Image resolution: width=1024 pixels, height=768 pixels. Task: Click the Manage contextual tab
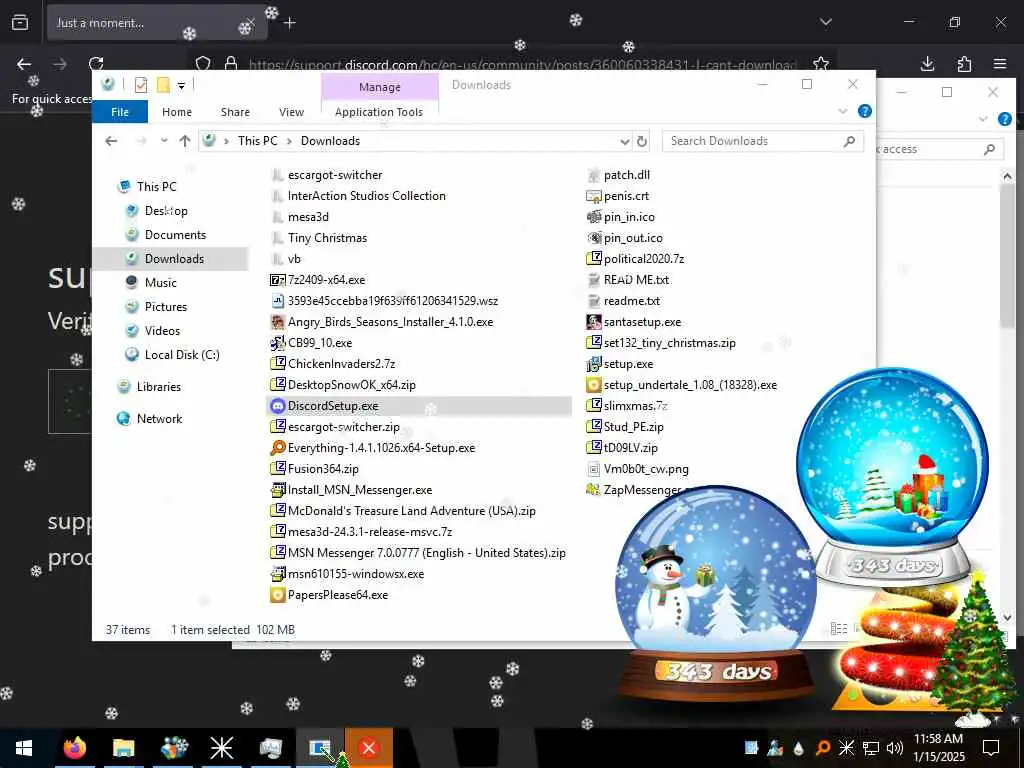click(379, 87)
